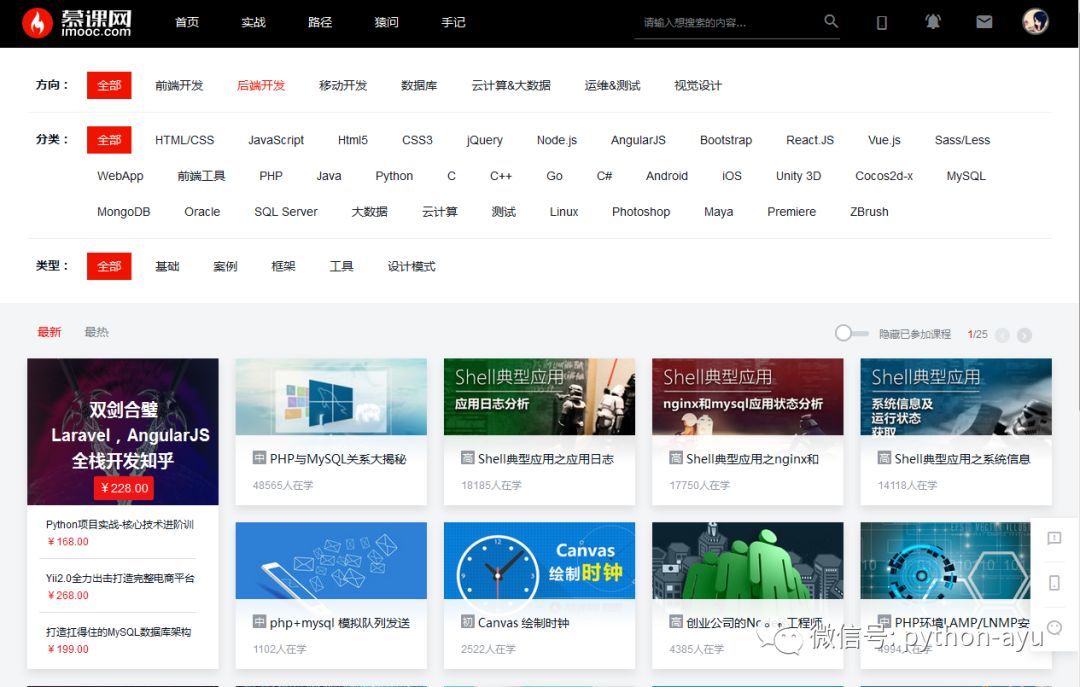Viewport: 1080px width, 687px height.
Task: Filter type by 设计模式
Action: (411, 266)
